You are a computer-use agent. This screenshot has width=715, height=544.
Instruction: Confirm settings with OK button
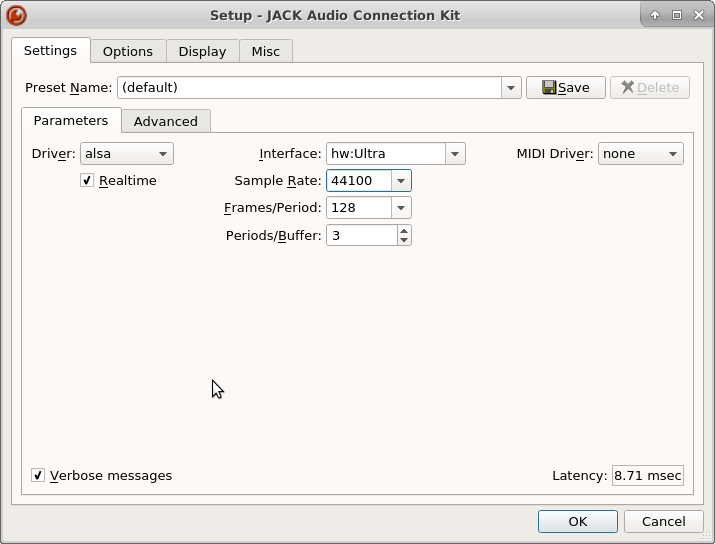click(x=578, y=521)
